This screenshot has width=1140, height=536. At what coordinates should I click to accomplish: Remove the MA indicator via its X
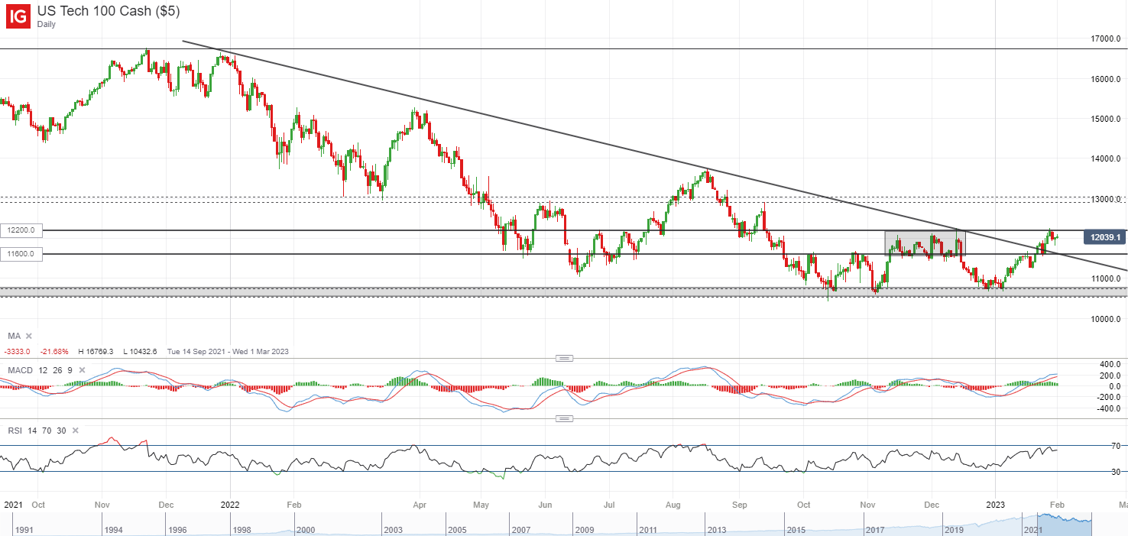[29, 337]
